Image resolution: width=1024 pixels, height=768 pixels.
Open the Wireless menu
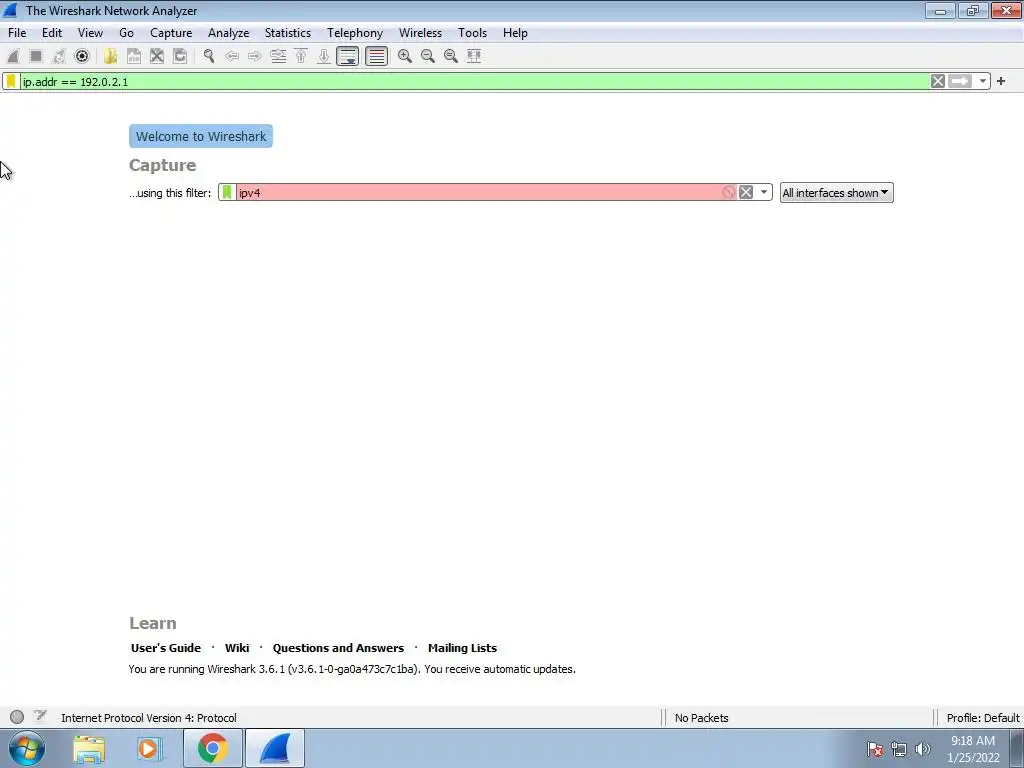[x=420, y=33]
